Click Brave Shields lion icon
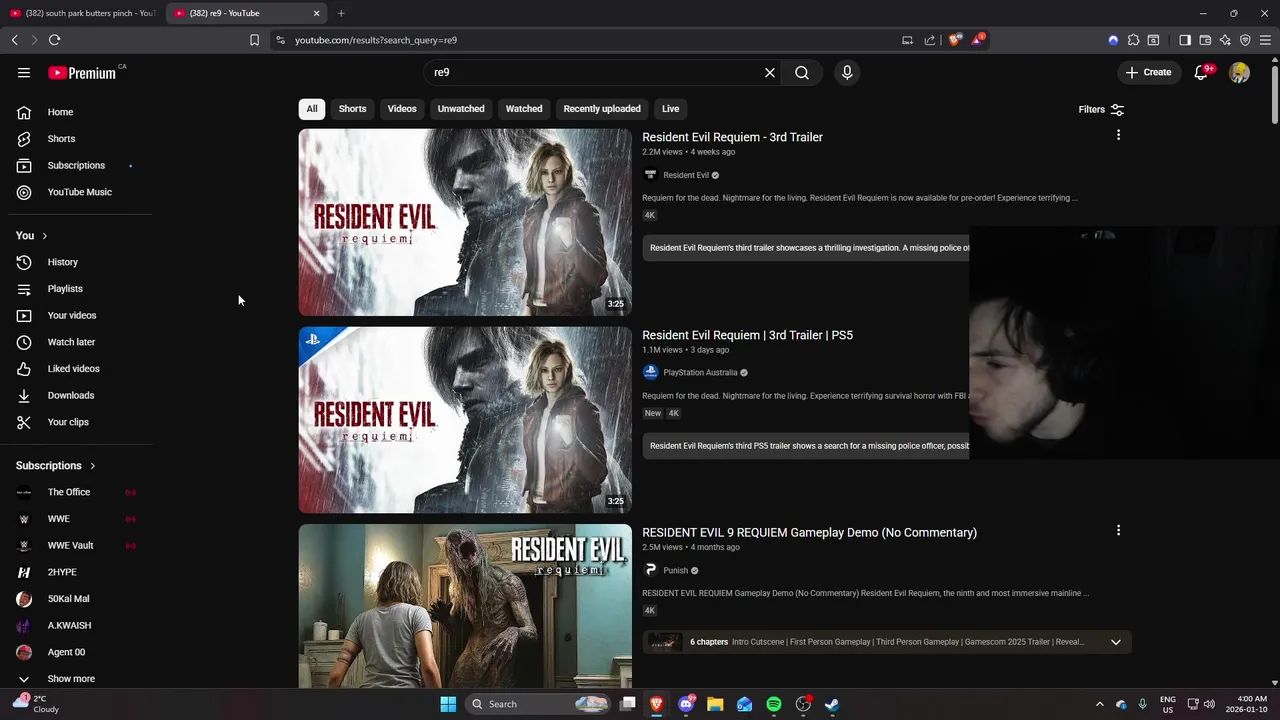 click(954, 40)
